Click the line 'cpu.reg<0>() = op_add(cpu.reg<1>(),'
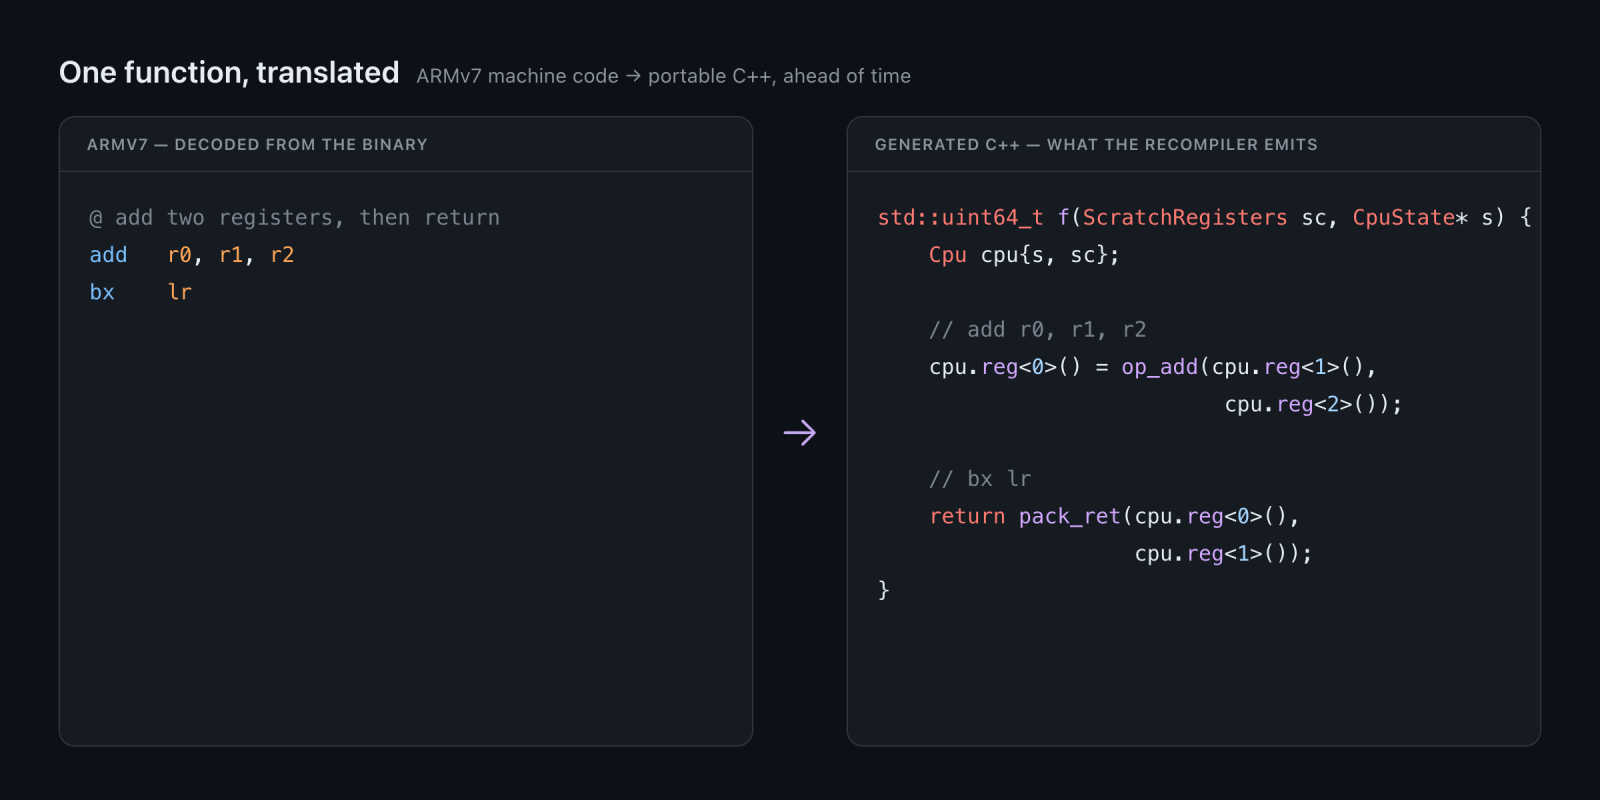 click(x=1153, y=367)
